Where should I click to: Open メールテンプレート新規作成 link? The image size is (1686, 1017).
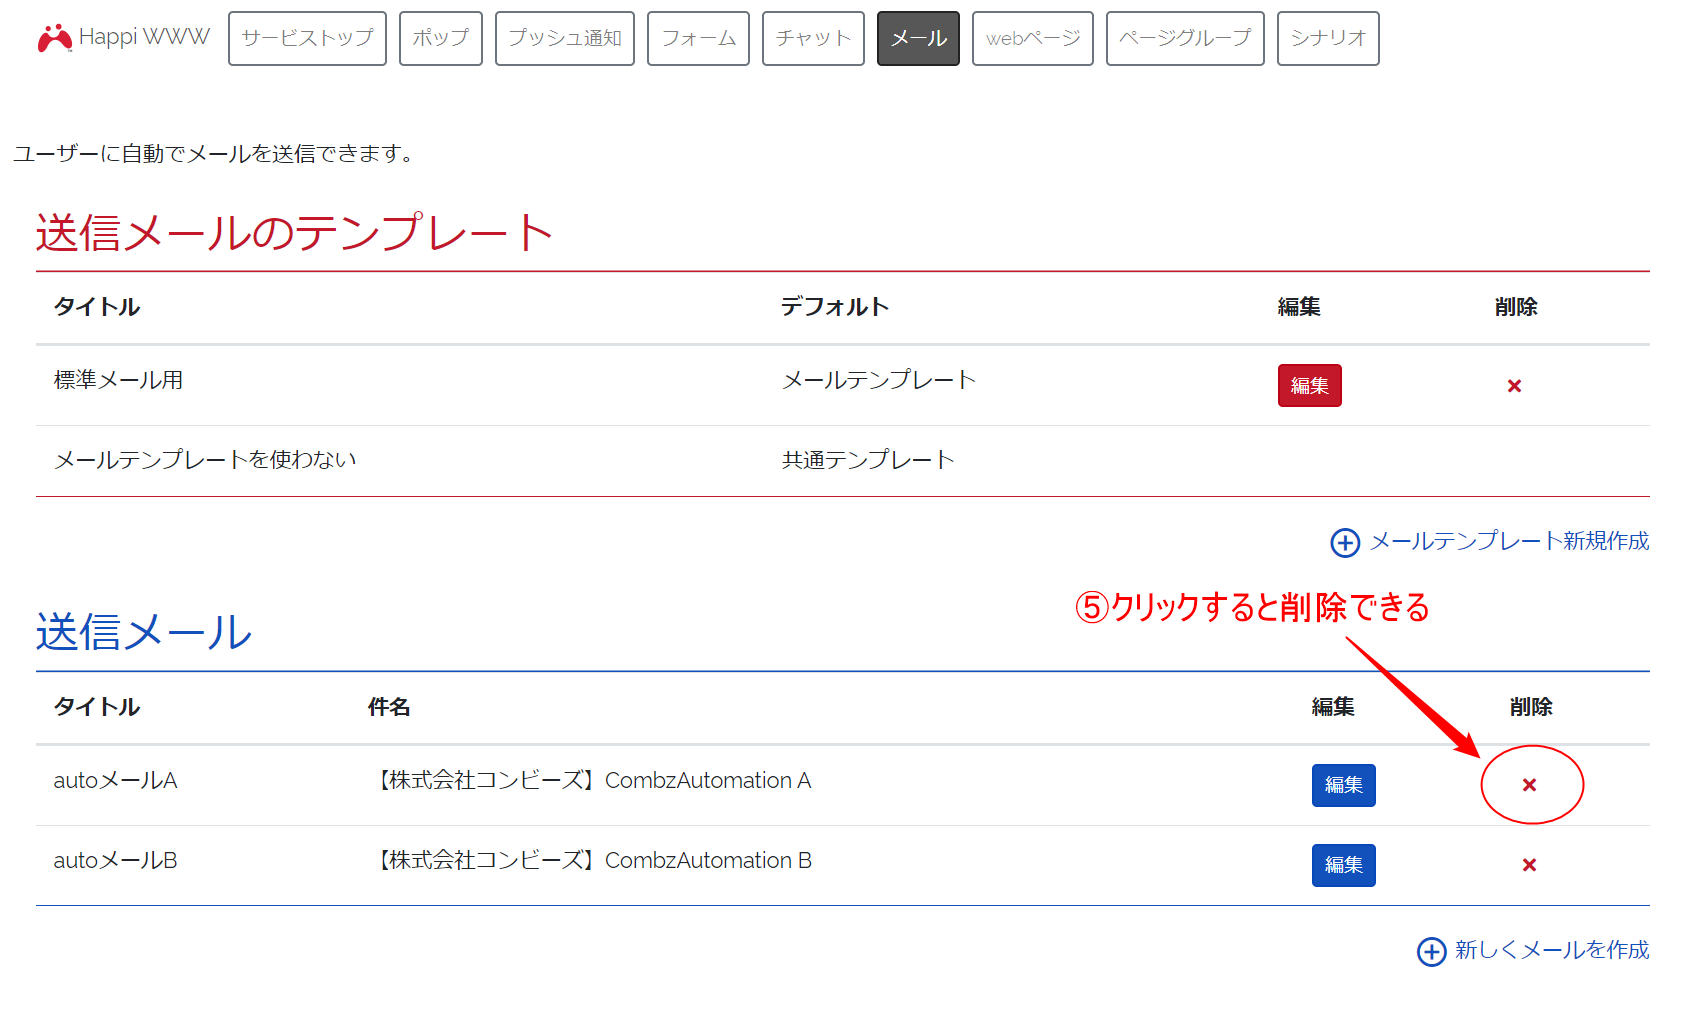point(1509,541)
